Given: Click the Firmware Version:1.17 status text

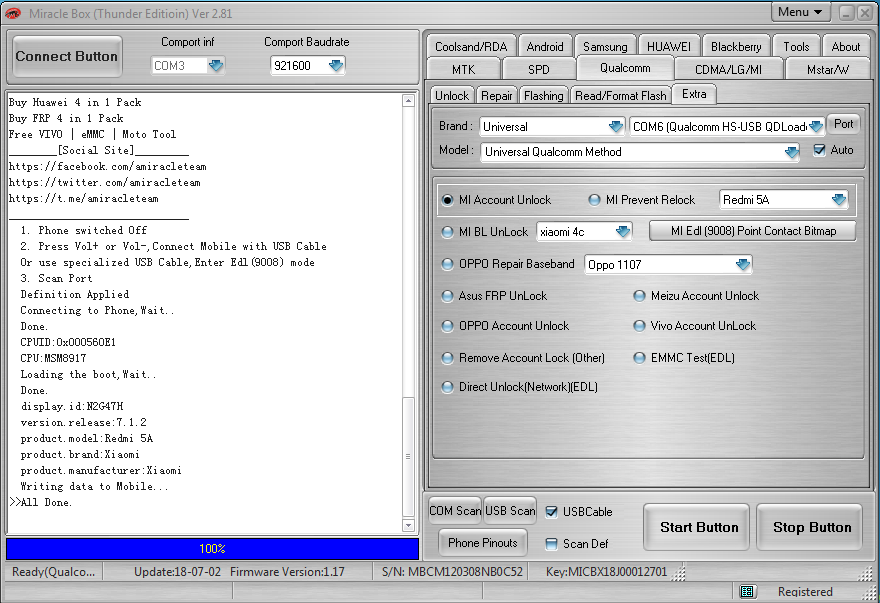Looking at the screenshot, I should (287, 572).
